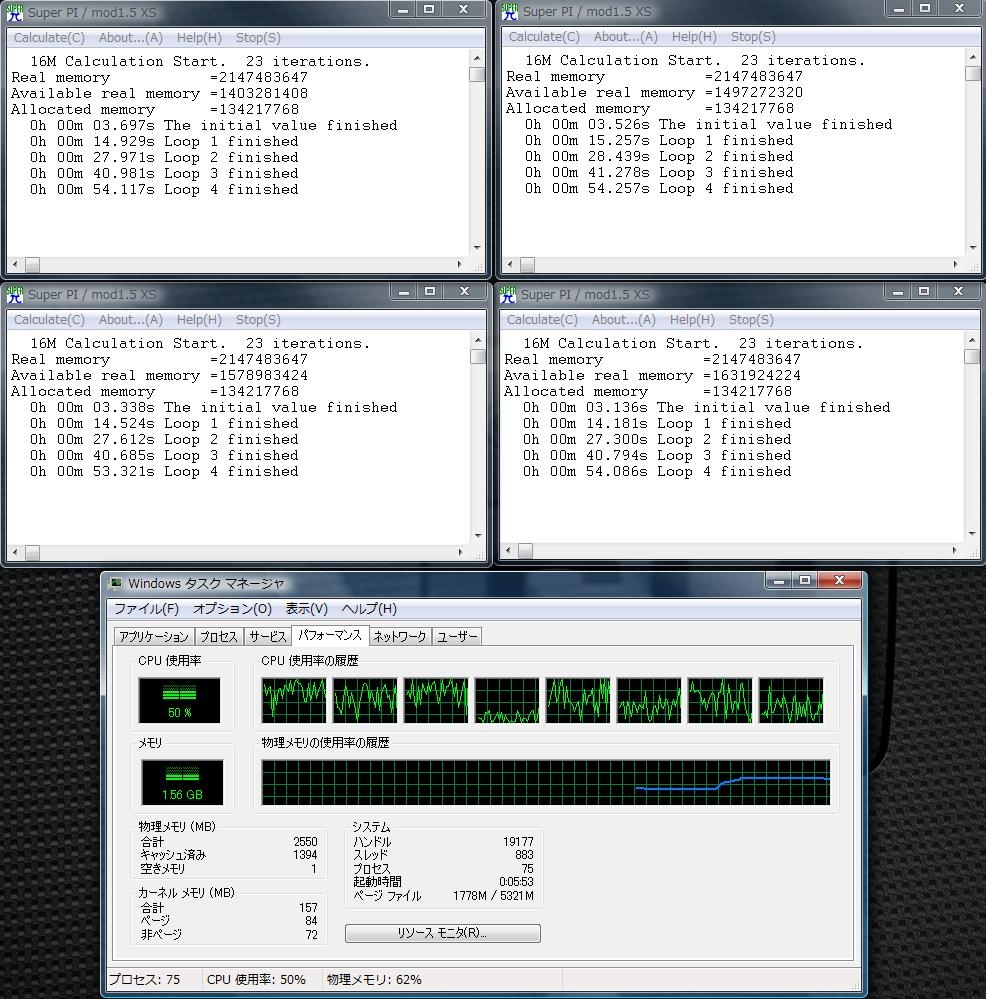This screenshot has width=986, height=999.
Task: Click the メモリ 1.56 GB gauge
Action: coord(182,782)
